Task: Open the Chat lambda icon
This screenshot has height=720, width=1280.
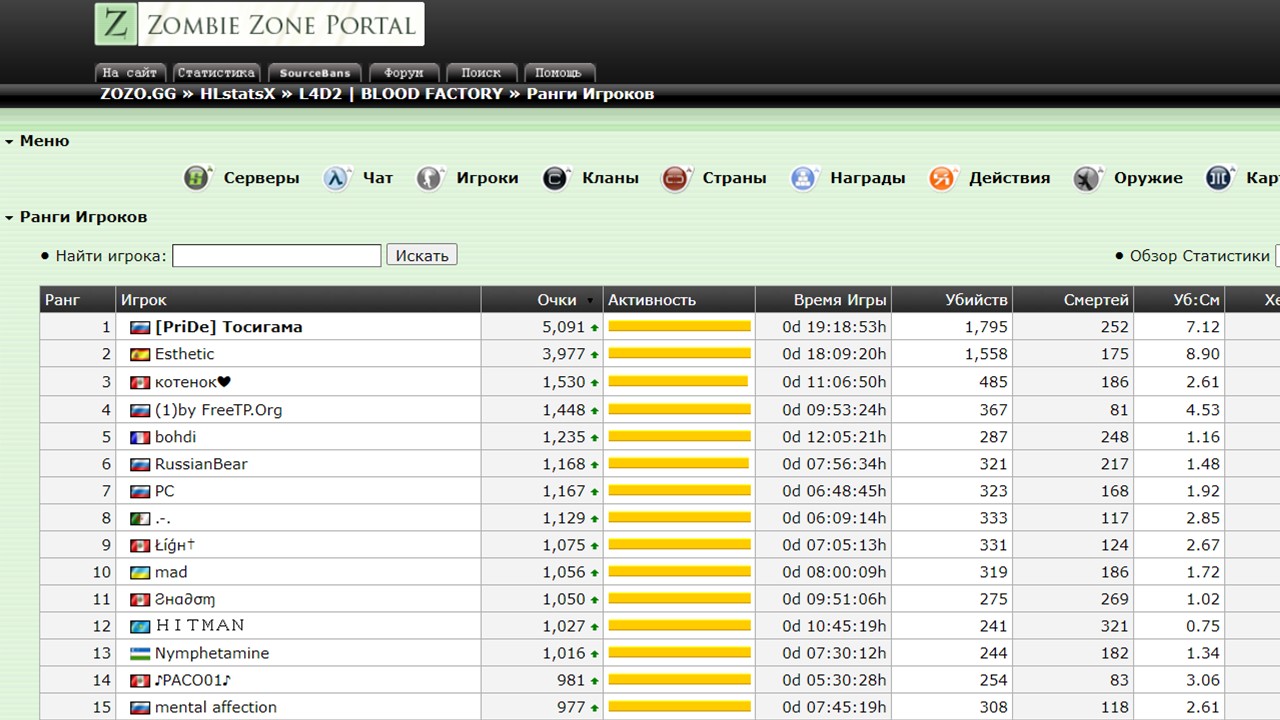Action: (337, 178)
